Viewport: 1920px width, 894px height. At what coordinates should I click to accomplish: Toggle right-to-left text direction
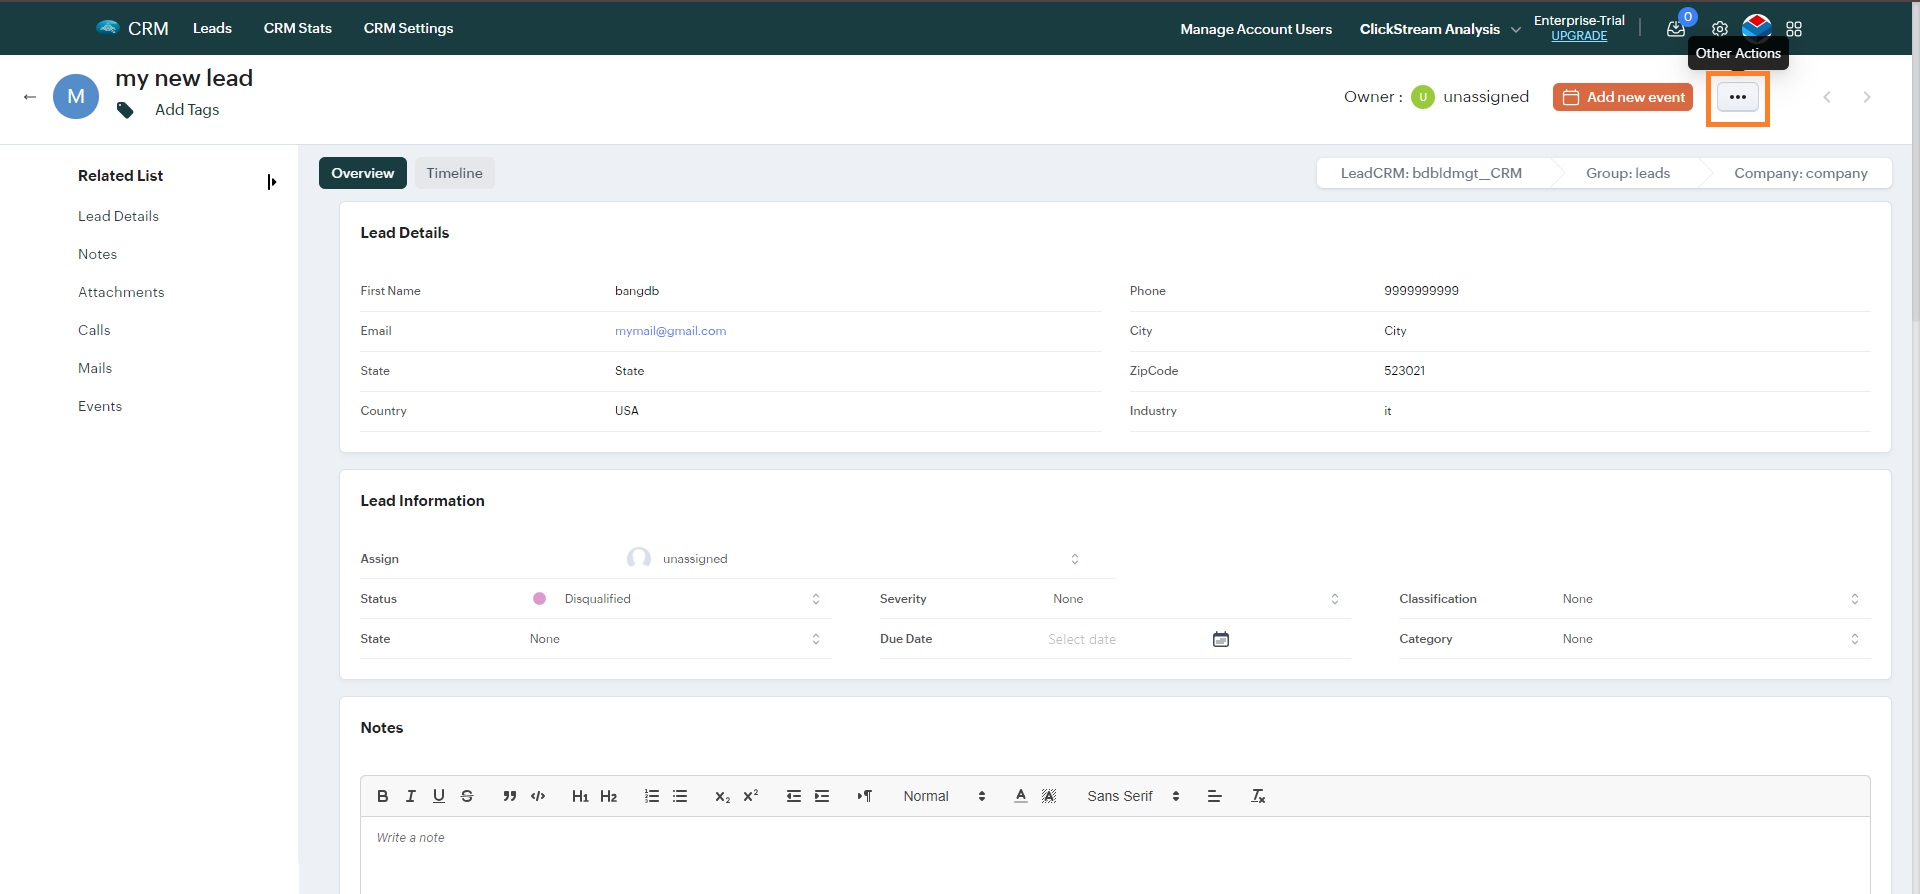(x=865, y=796)
